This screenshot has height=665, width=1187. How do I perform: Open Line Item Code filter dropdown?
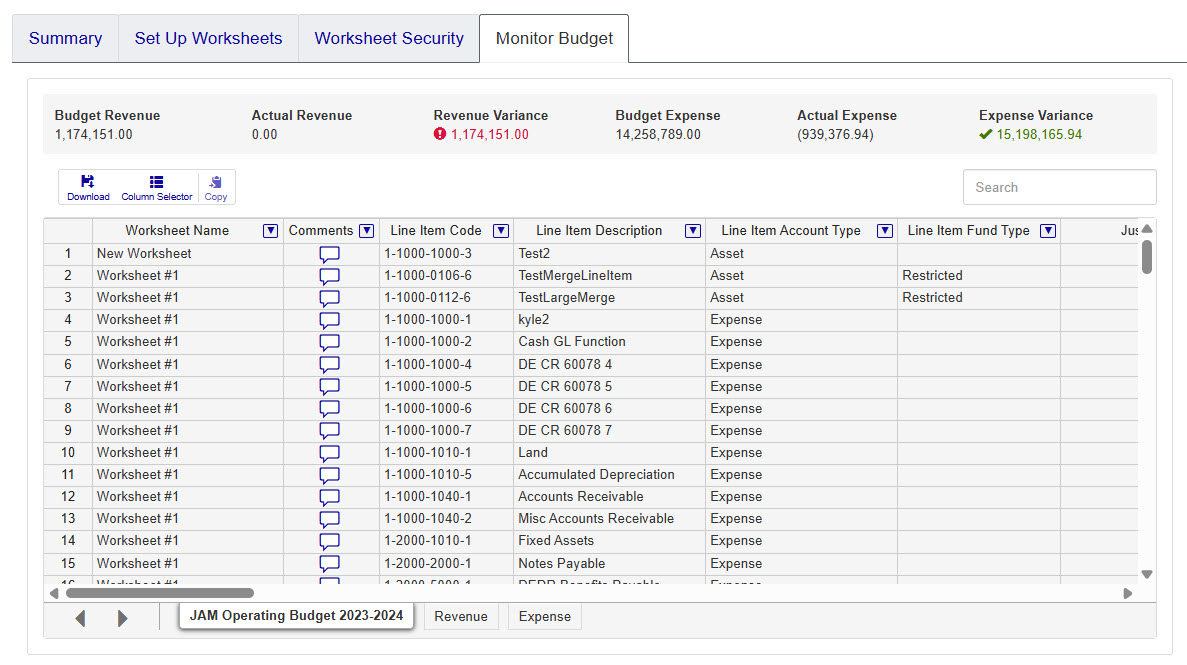[501, 231]
